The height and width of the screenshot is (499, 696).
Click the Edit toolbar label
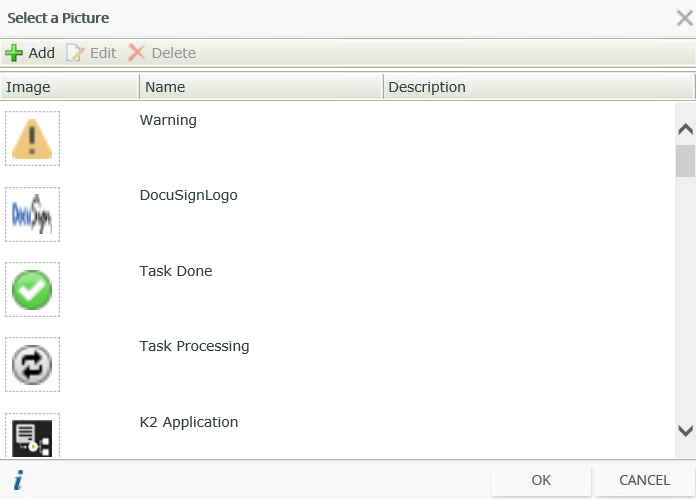click(x=103, y=53)
